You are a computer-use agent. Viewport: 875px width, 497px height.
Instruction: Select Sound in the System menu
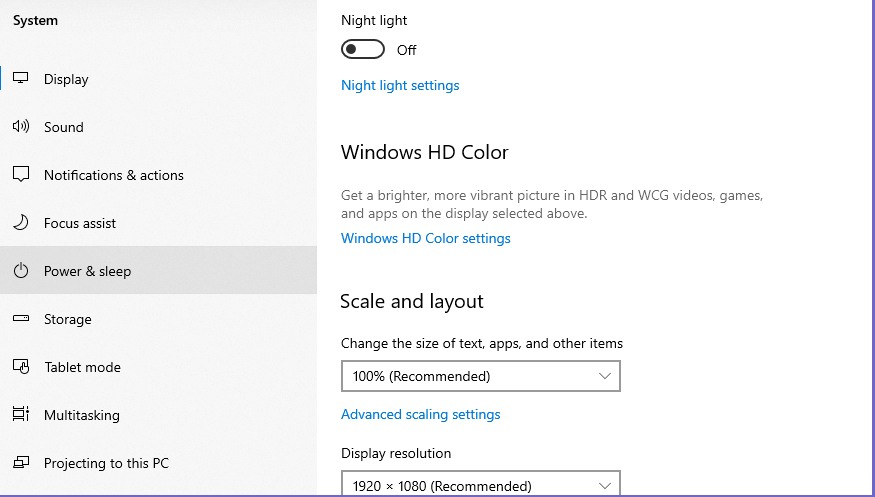coord(158,127)
